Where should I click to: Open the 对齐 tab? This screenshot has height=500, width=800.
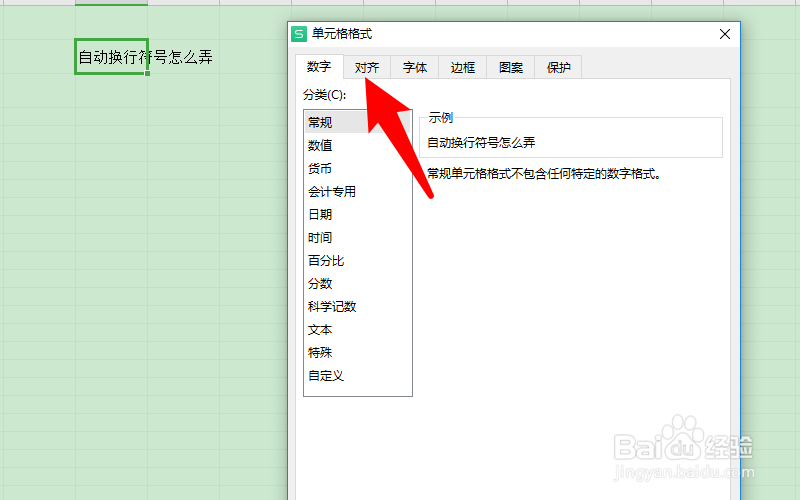tap(366, 67)
